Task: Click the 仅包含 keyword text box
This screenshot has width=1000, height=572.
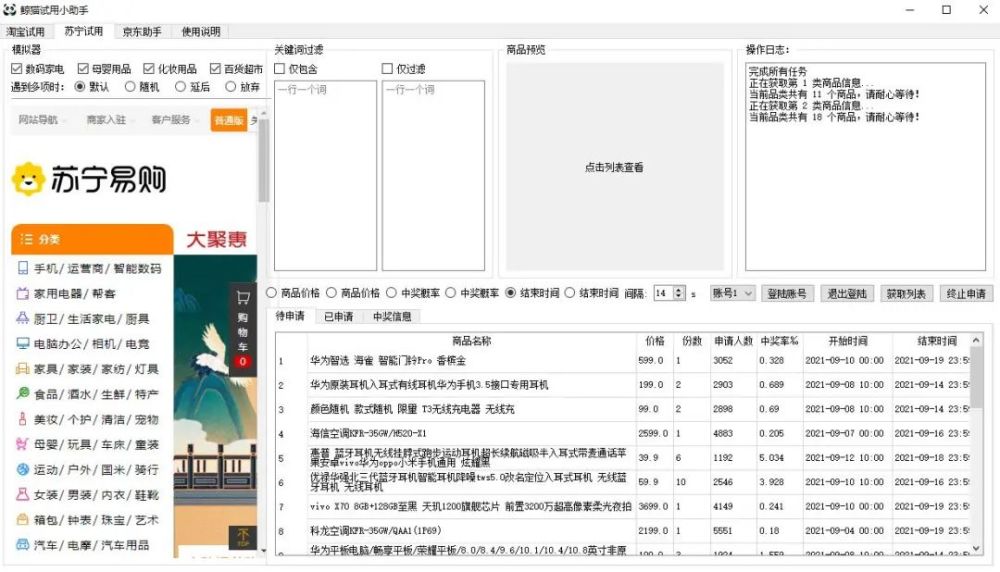Action: [325, 175]
